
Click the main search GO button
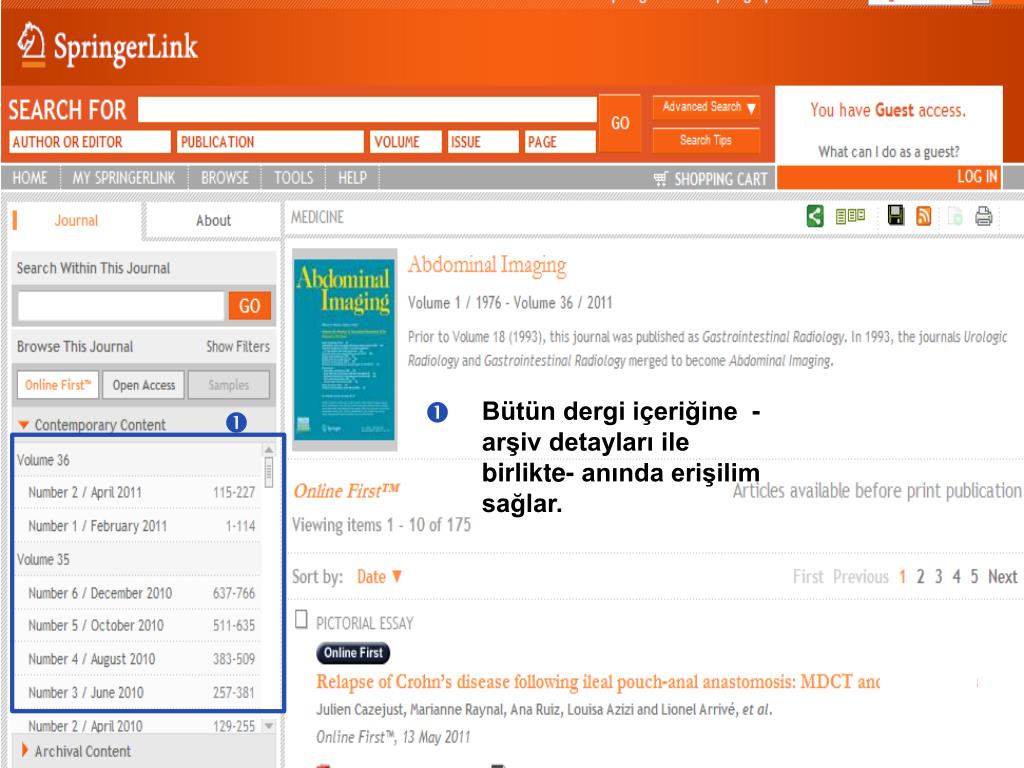click(x=620, y=123)
